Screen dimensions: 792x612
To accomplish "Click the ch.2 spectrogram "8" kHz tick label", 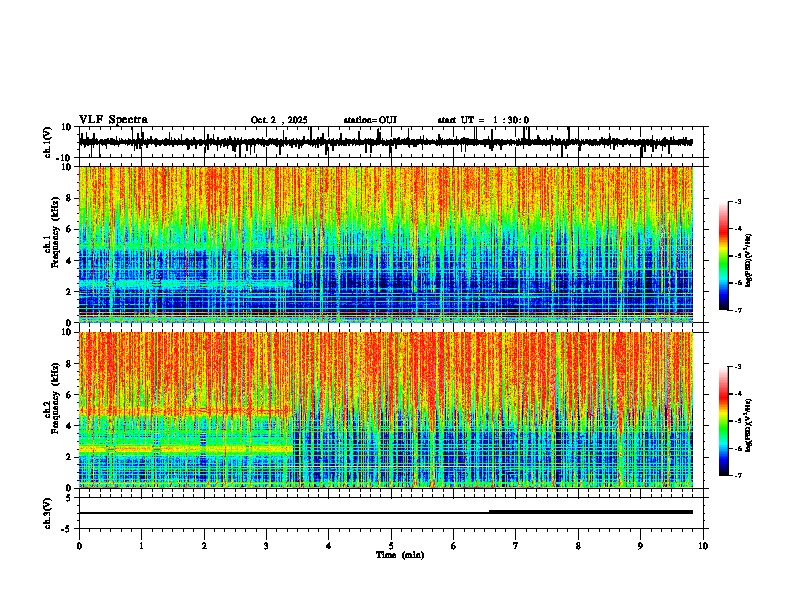I will (70, 364).
